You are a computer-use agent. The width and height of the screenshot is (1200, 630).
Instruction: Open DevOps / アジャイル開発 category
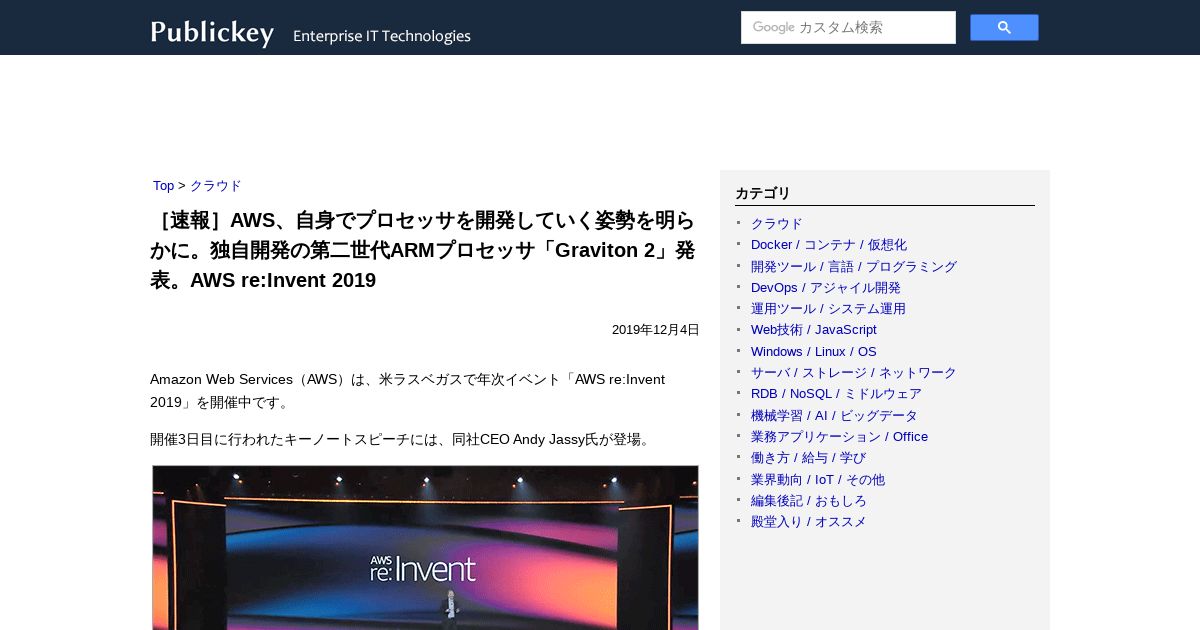coord(825,287)
